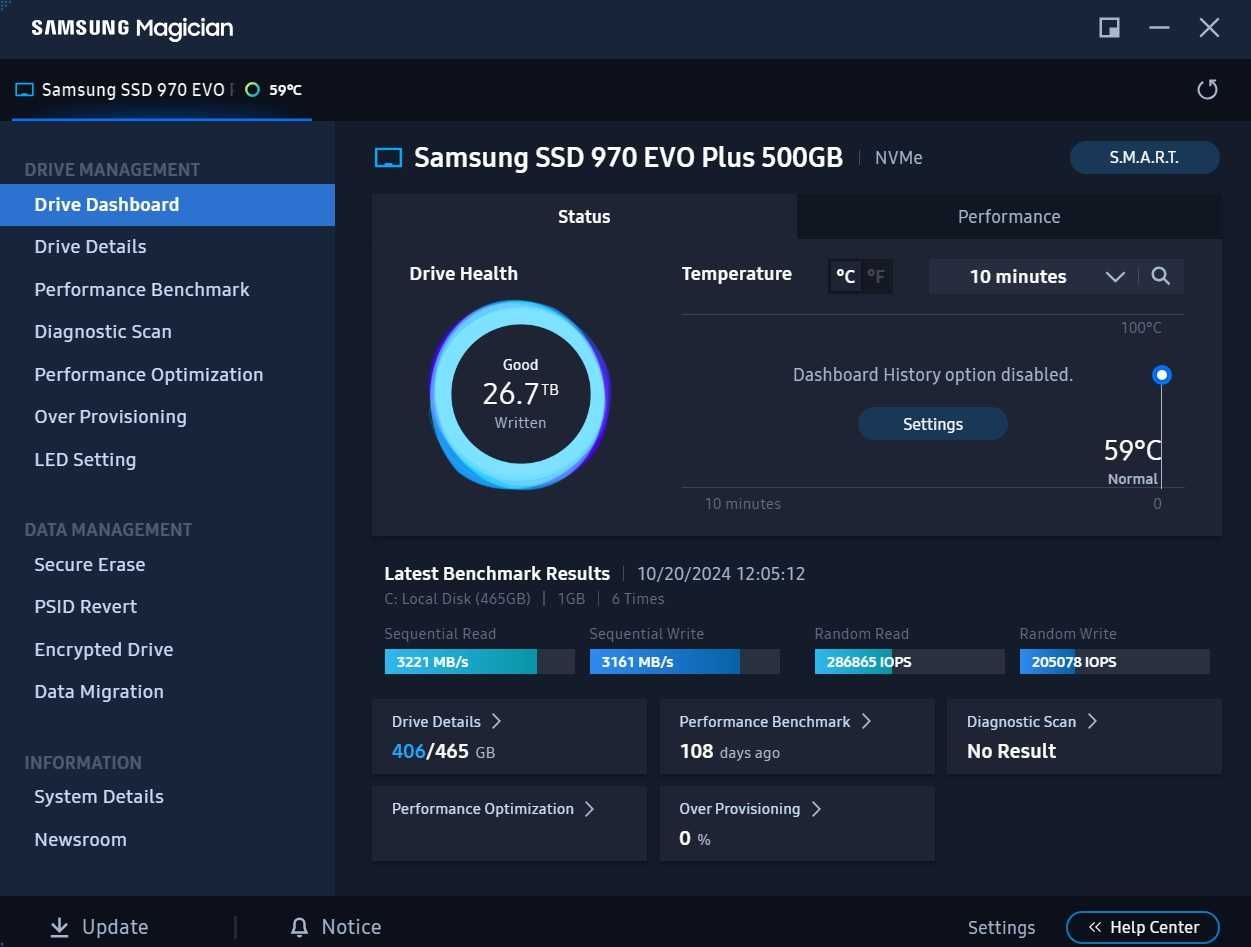1251x947 pixels.
Task: Click the Drive Health ring gauge
Action: coord(520,395)
